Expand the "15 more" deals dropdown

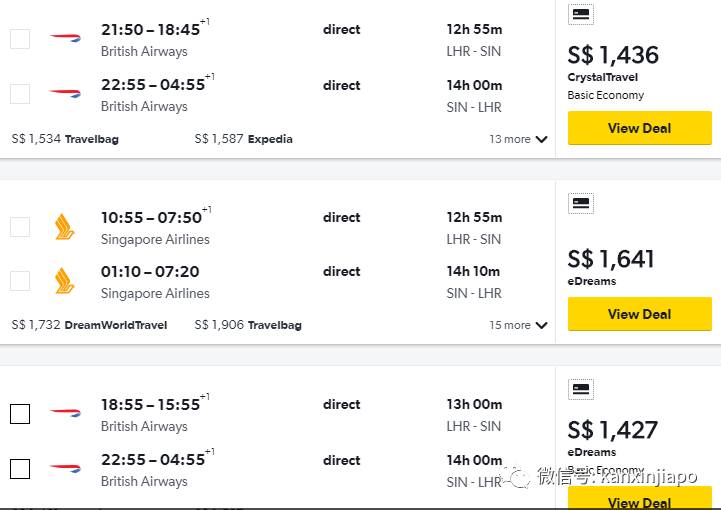(518, 325)
